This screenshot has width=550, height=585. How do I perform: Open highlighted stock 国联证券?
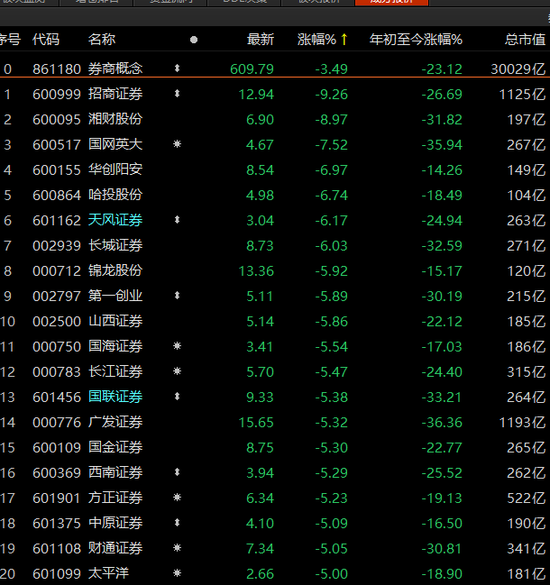115,397
